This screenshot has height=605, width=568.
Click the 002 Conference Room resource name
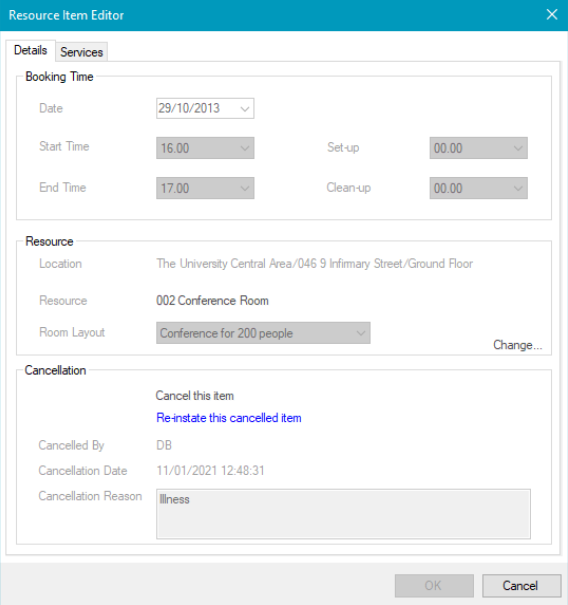click(212, 301)
